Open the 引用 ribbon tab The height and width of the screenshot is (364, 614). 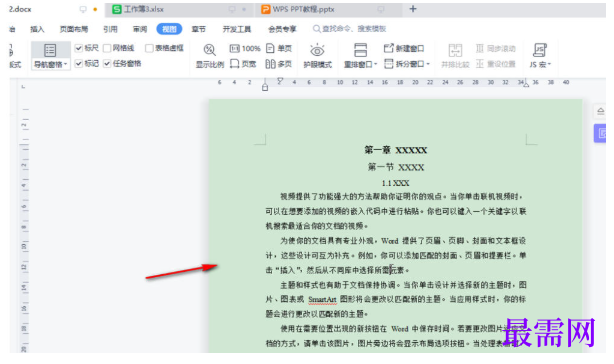110,29
